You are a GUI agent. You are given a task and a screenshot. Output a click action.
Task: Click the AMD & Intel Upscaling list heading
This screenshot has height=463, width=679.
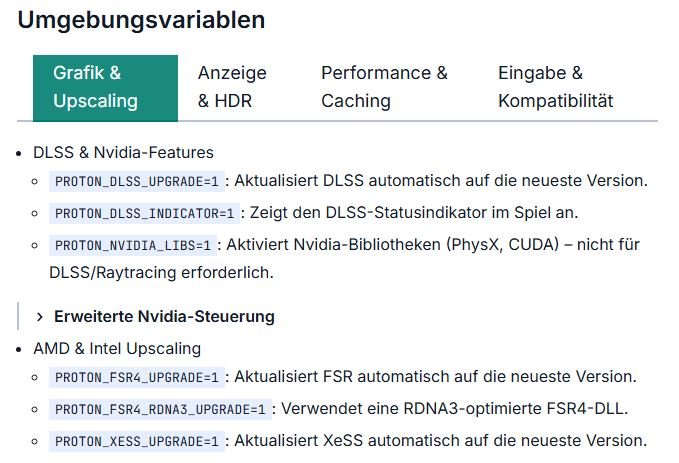(117, 348)
